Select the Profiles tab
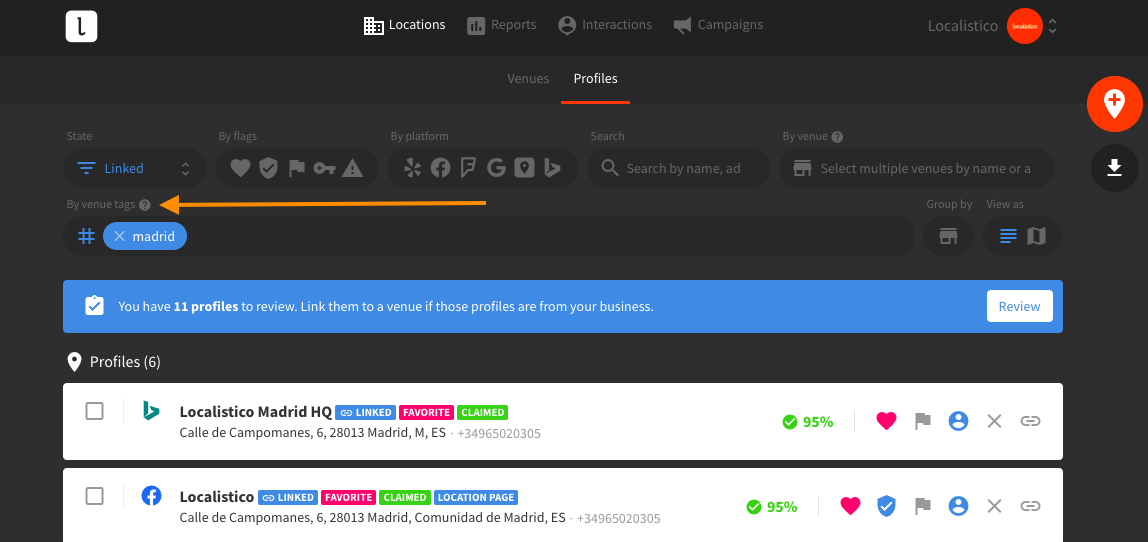 click(595, 78)
